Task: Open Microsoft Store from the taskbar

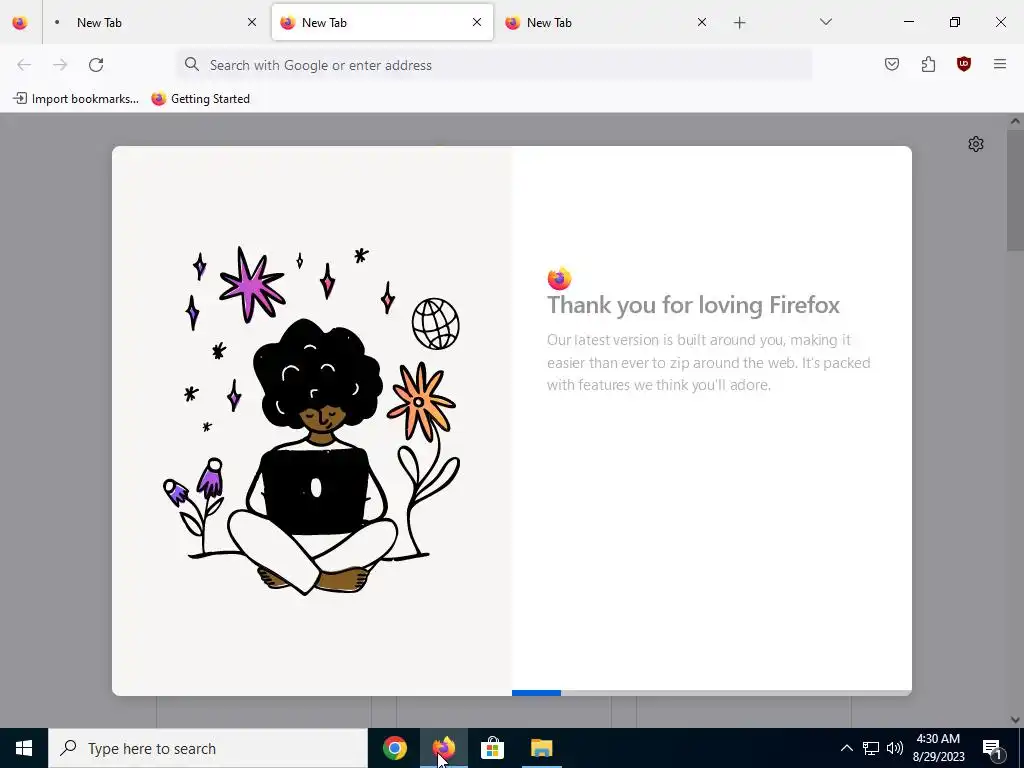Action: tap(492, 748)
